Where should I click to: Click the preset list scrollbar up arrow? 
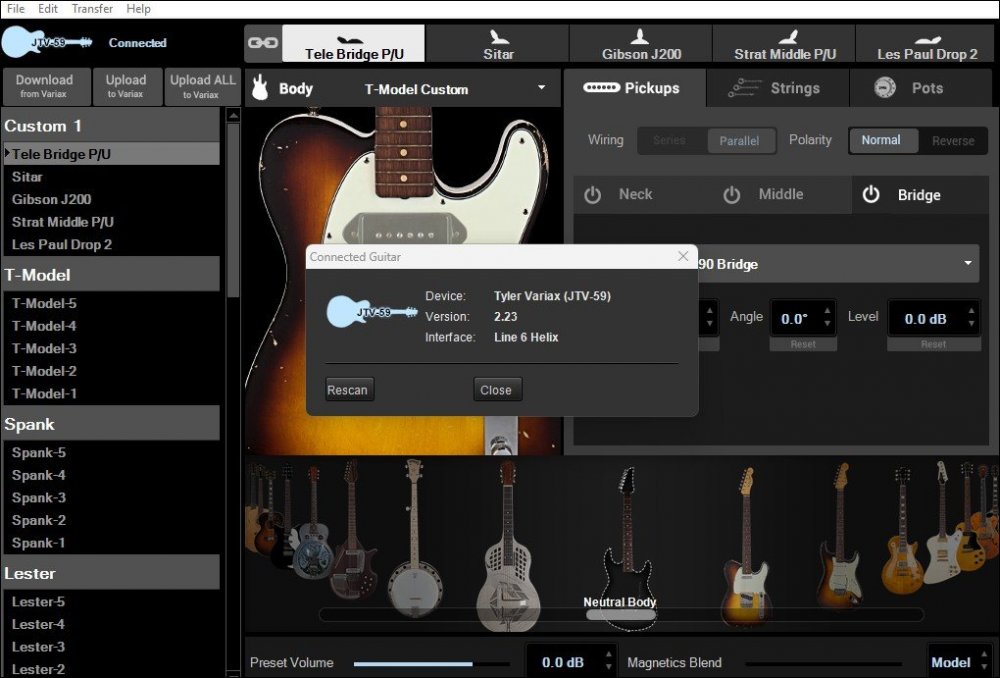[233, 115]
